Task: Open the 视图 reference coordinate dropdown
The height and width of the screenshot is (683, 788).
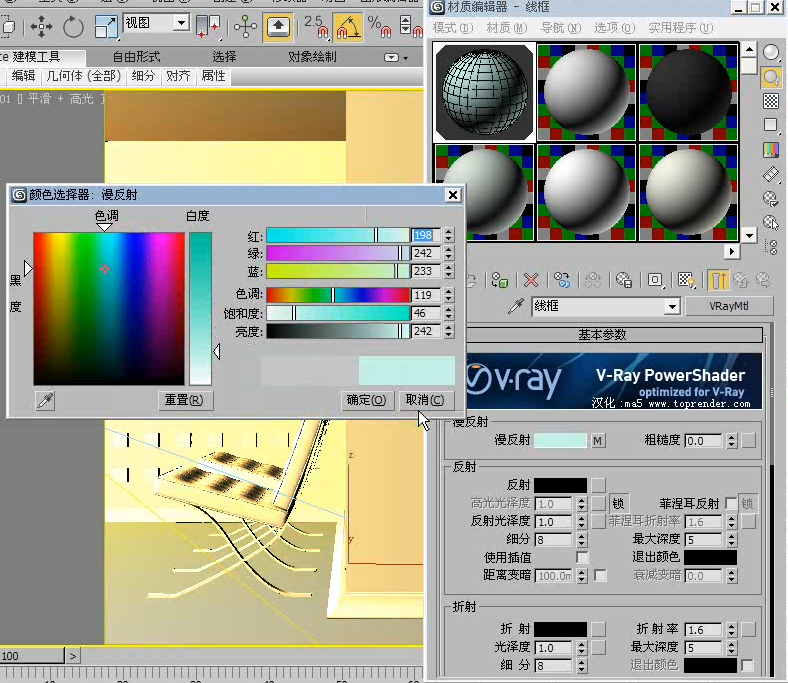Action: (181, 23)
